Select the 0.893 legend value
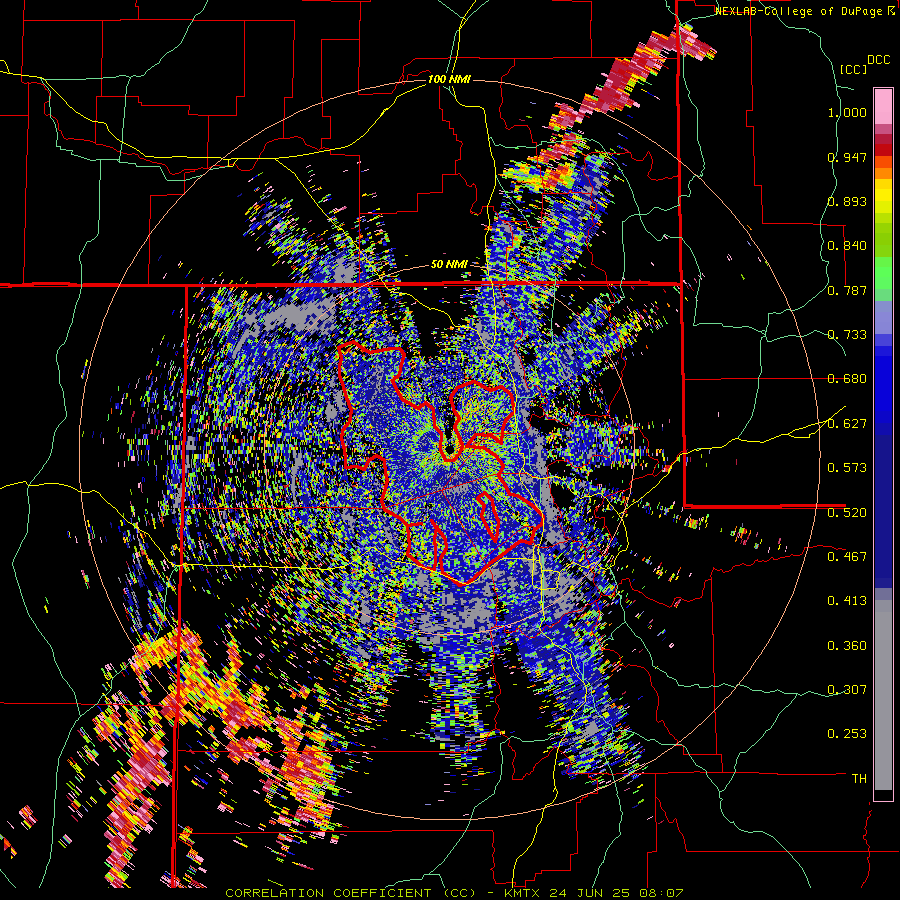The image size is (900, 900). tap(847, 201)
